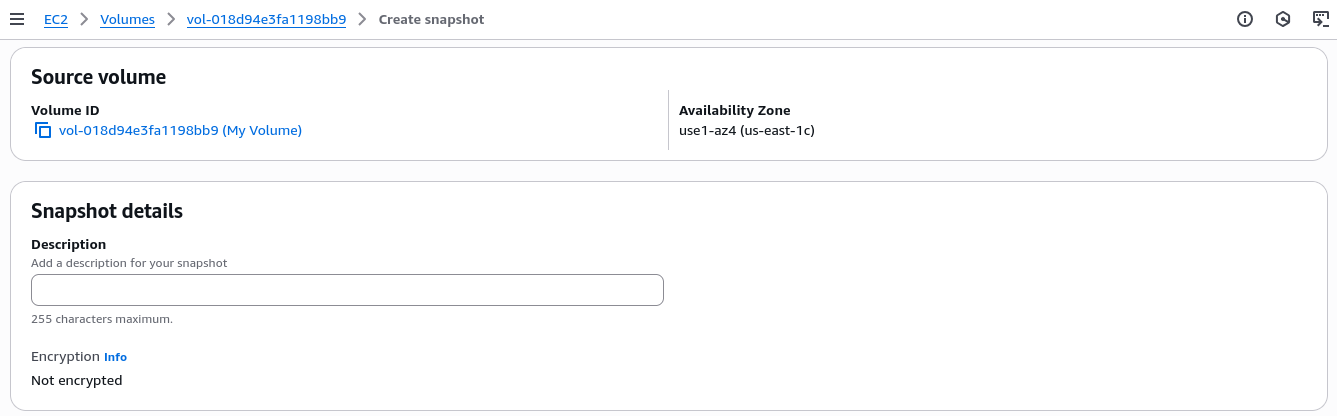Click the Source volume heading
Viewport: 1337px width, 416px height.
point(98,77)
